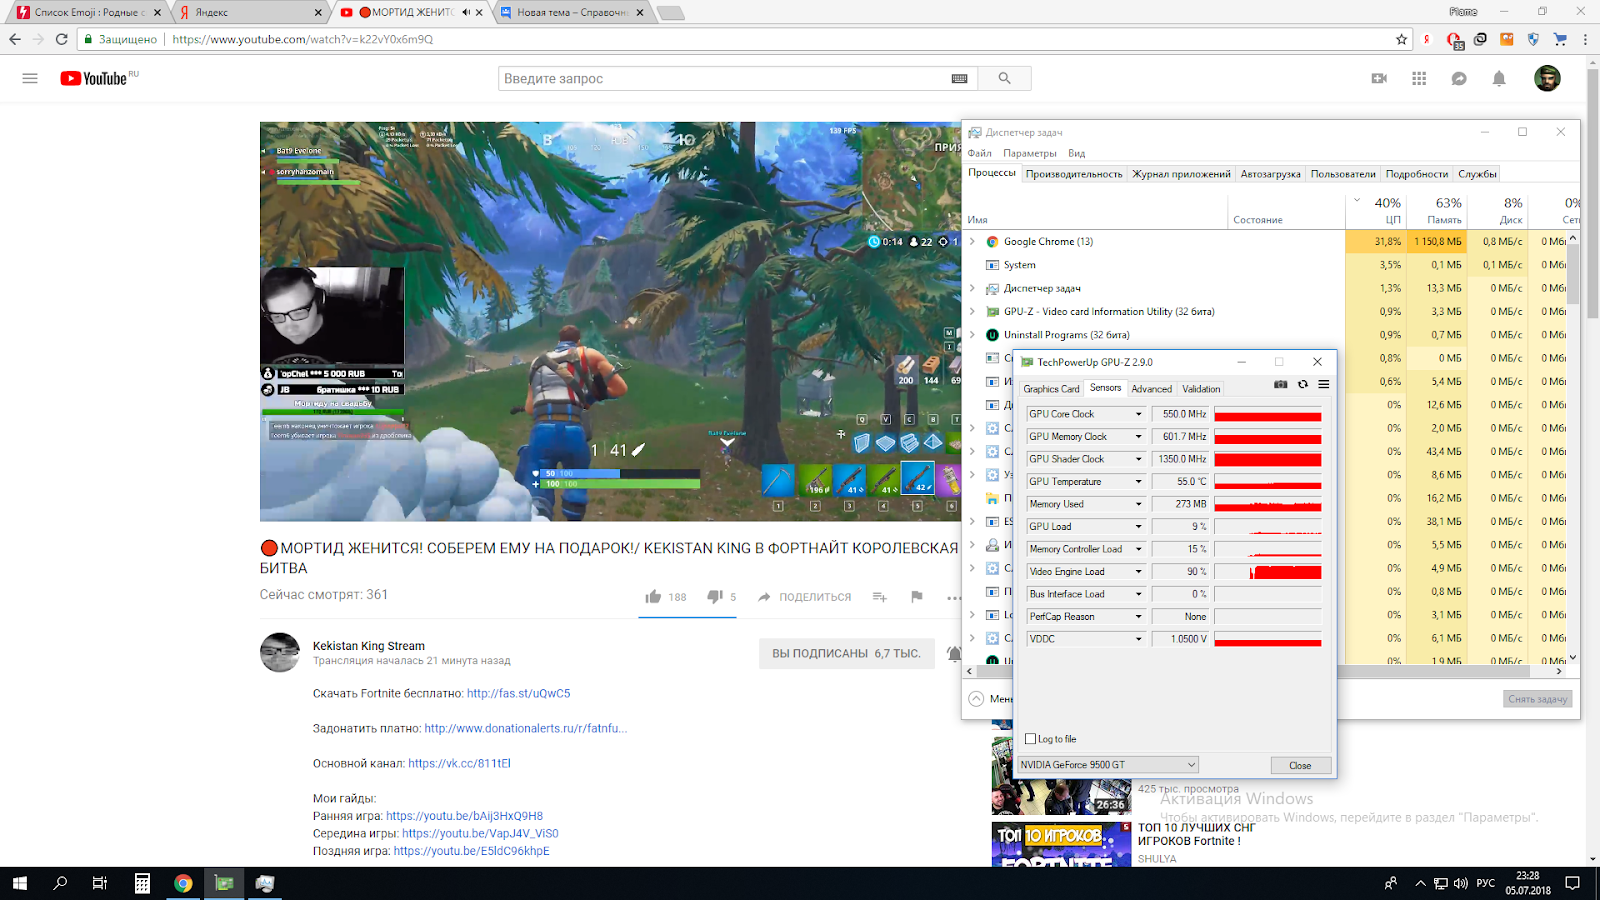This screenshot has width=1600, height=900.
Task: Add video to playlist icon
Action: coord(879,597)
